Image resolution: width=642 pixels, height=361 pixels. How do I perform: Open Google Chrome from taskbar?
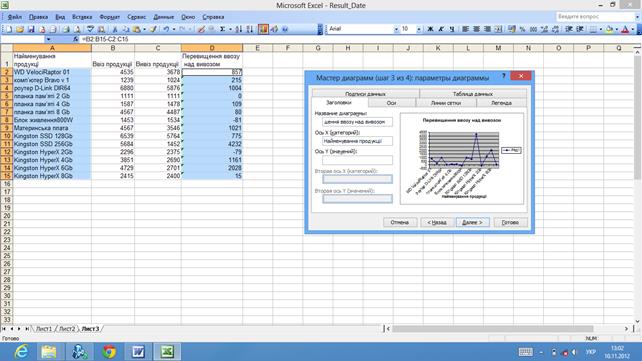109,352
